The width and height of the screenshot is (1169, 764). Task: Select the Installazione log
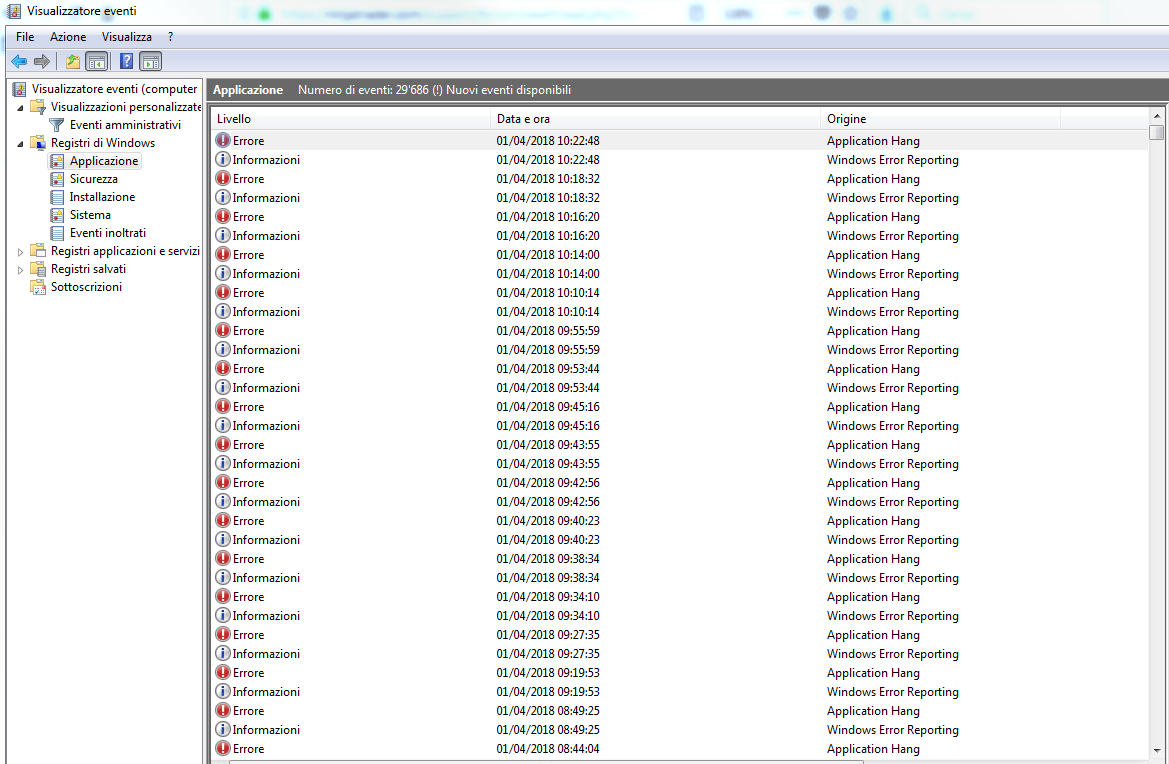tap(102, 197)
